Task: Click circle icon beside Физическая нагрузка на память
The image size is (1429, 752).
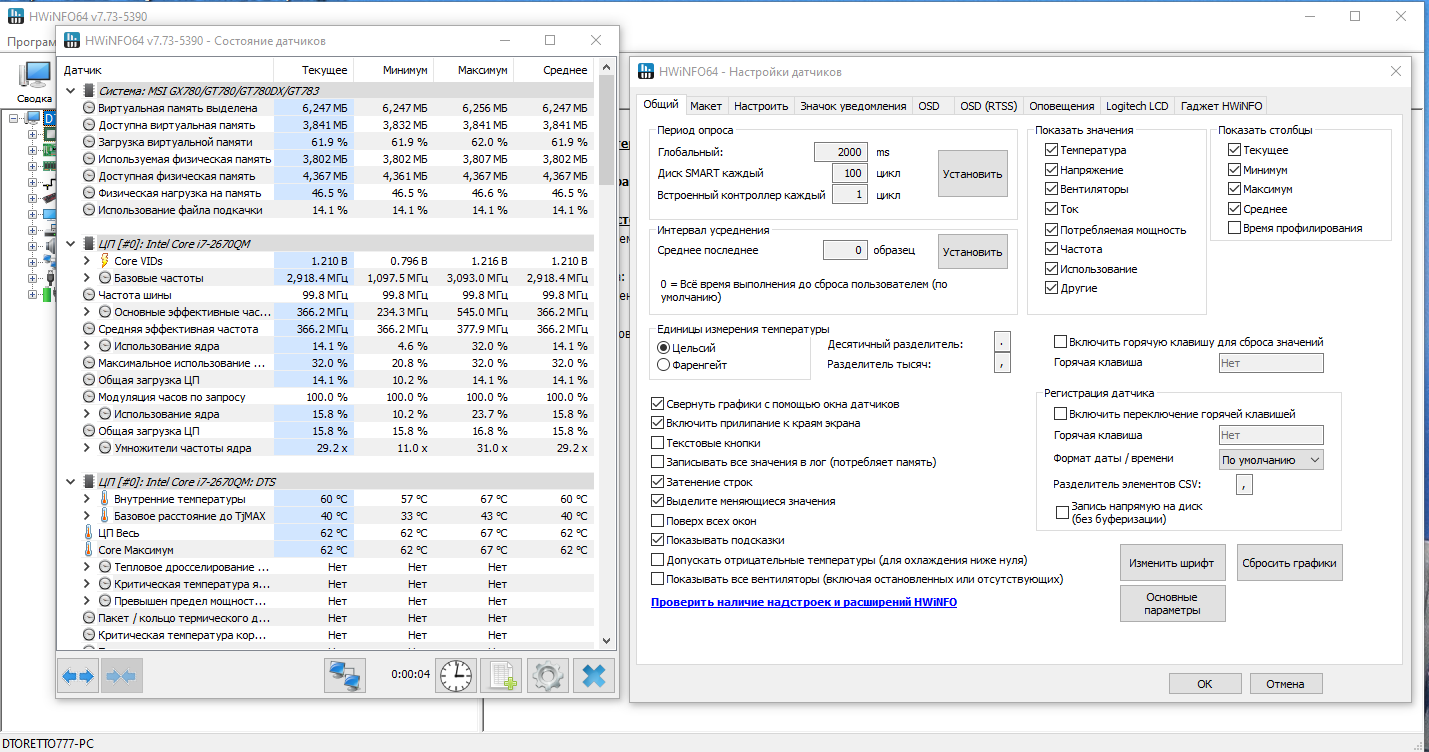Action: pos(89,193)
